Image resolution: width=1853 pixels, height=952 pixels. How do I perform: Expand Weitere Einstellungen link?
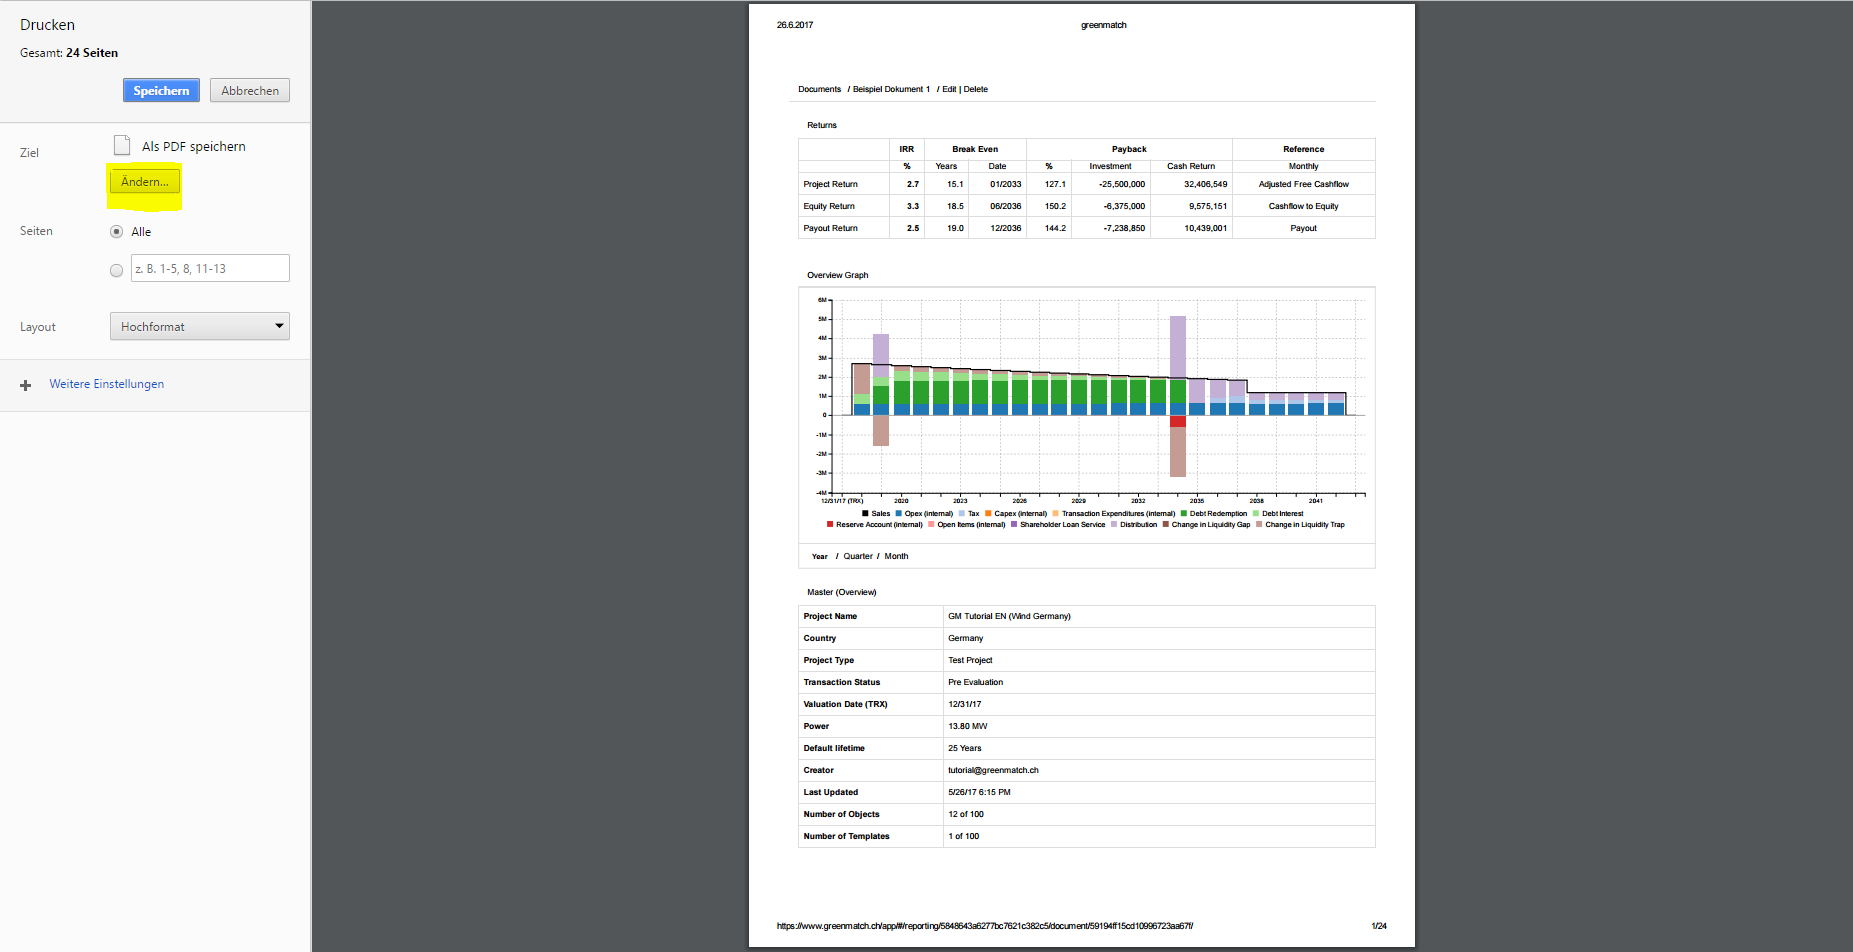106,384
